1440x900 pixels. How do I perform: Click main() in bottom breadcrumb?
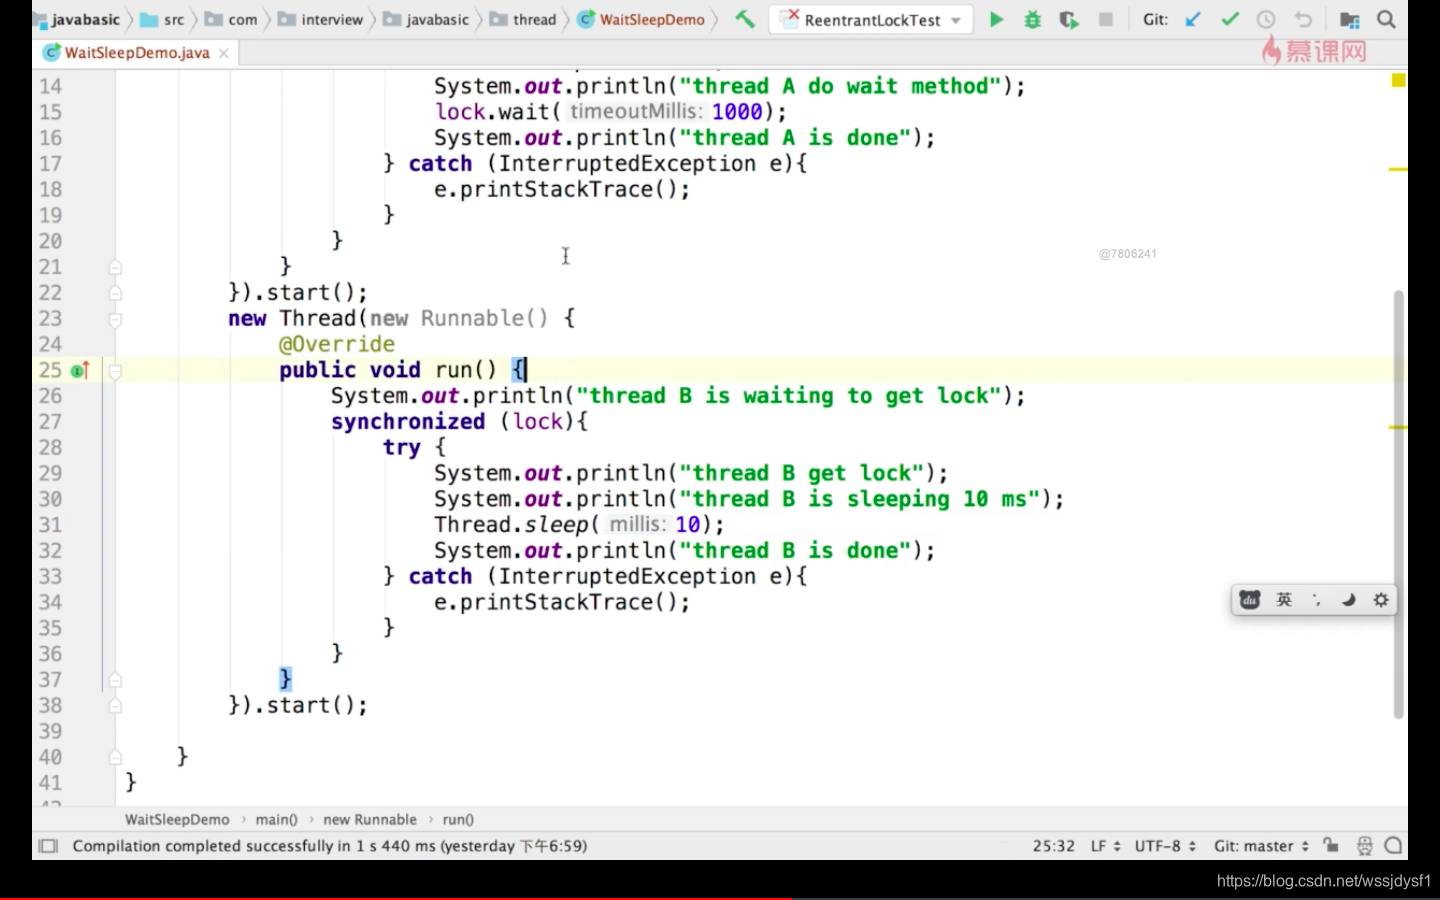point(276,819)
